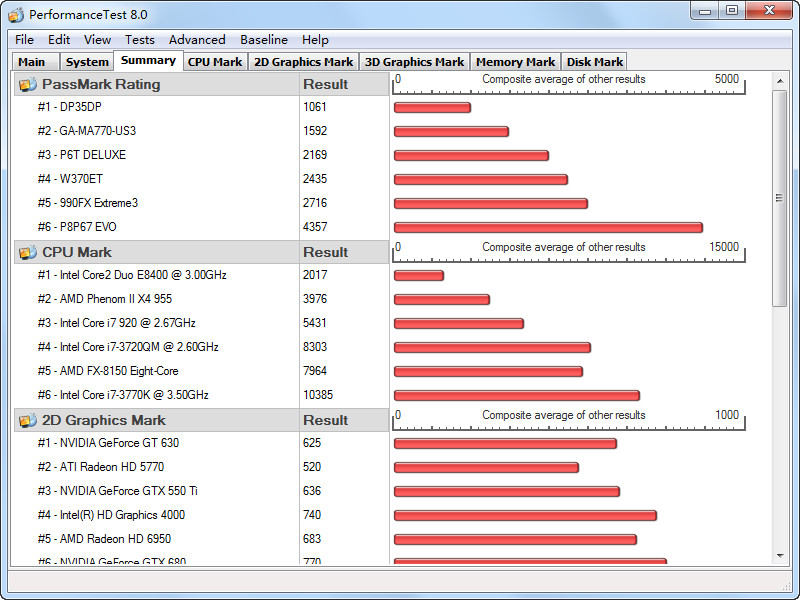This screenshot has height=600, width=800.
Task: Open the Help menu
Action: (x=315, y=40)
